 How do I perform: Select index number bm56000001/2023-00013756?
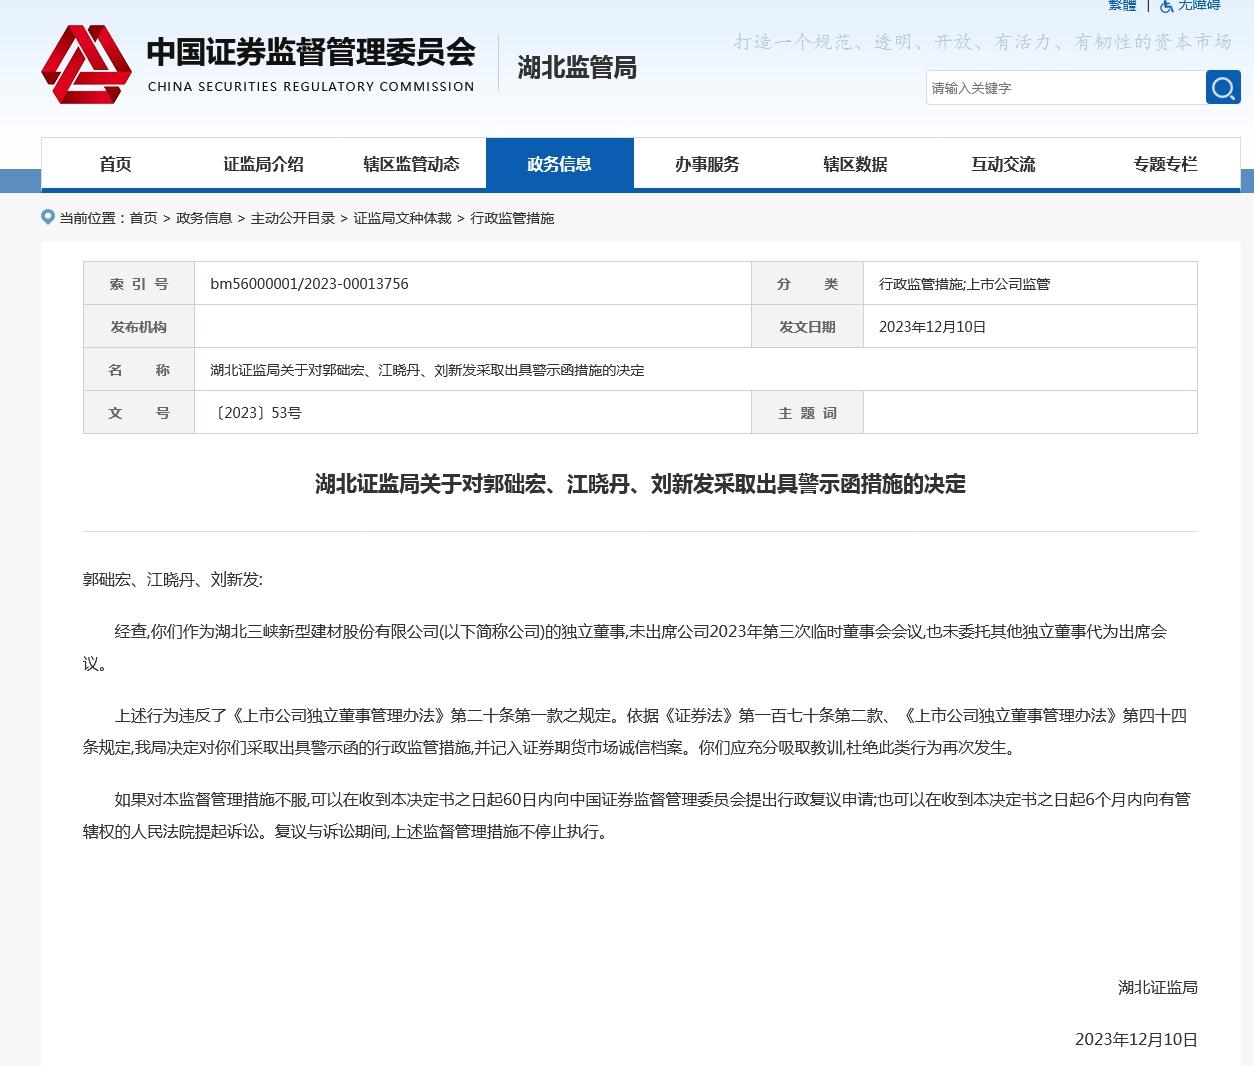coord(309,284)
